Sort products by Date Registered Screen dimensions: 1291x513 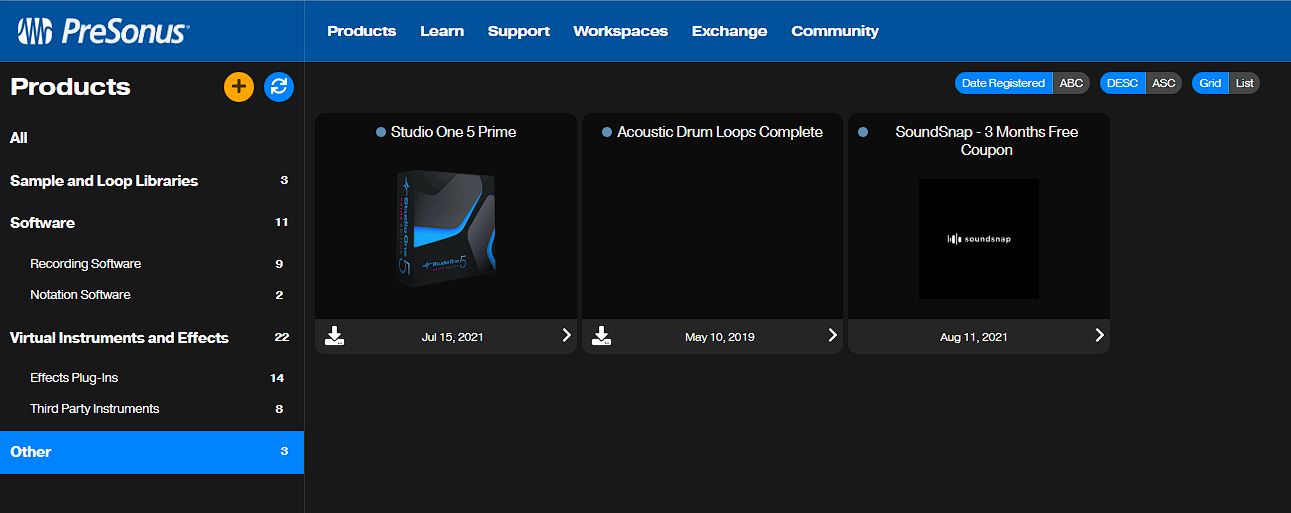(x=1003, y=83)
